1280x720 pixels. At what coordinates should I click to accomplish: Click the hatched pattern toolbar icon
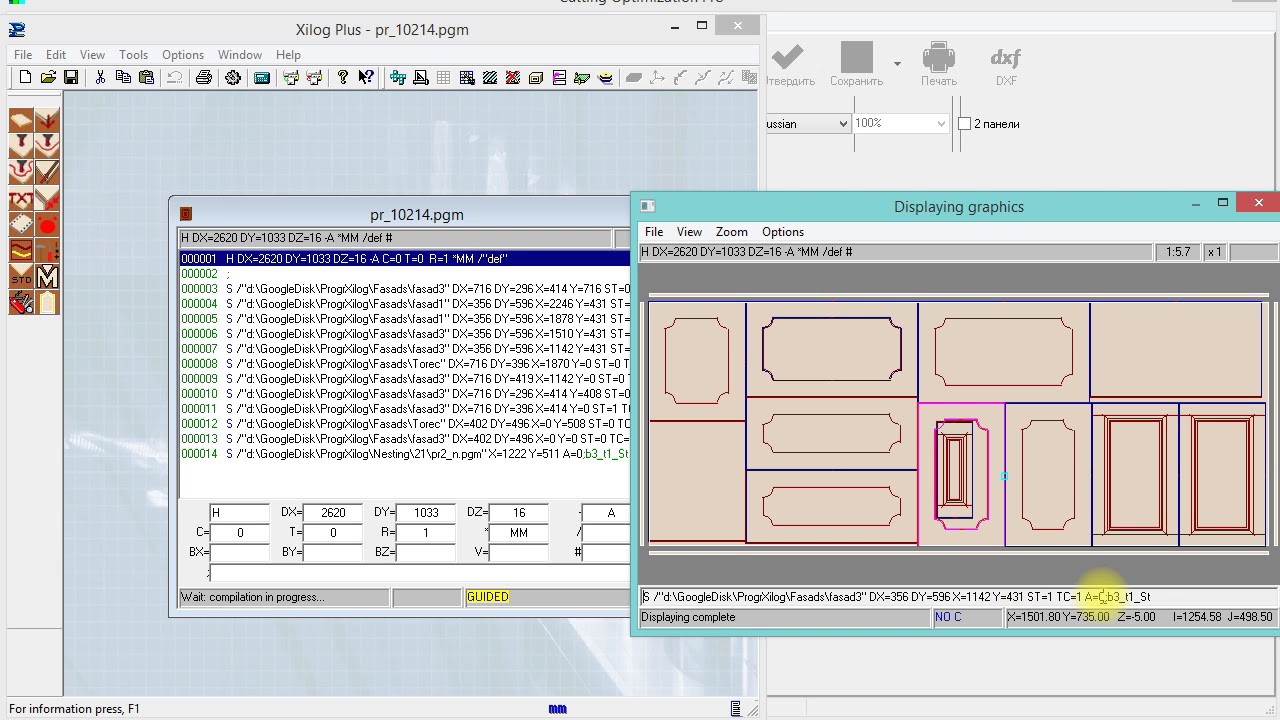click(x=490, y=77)
